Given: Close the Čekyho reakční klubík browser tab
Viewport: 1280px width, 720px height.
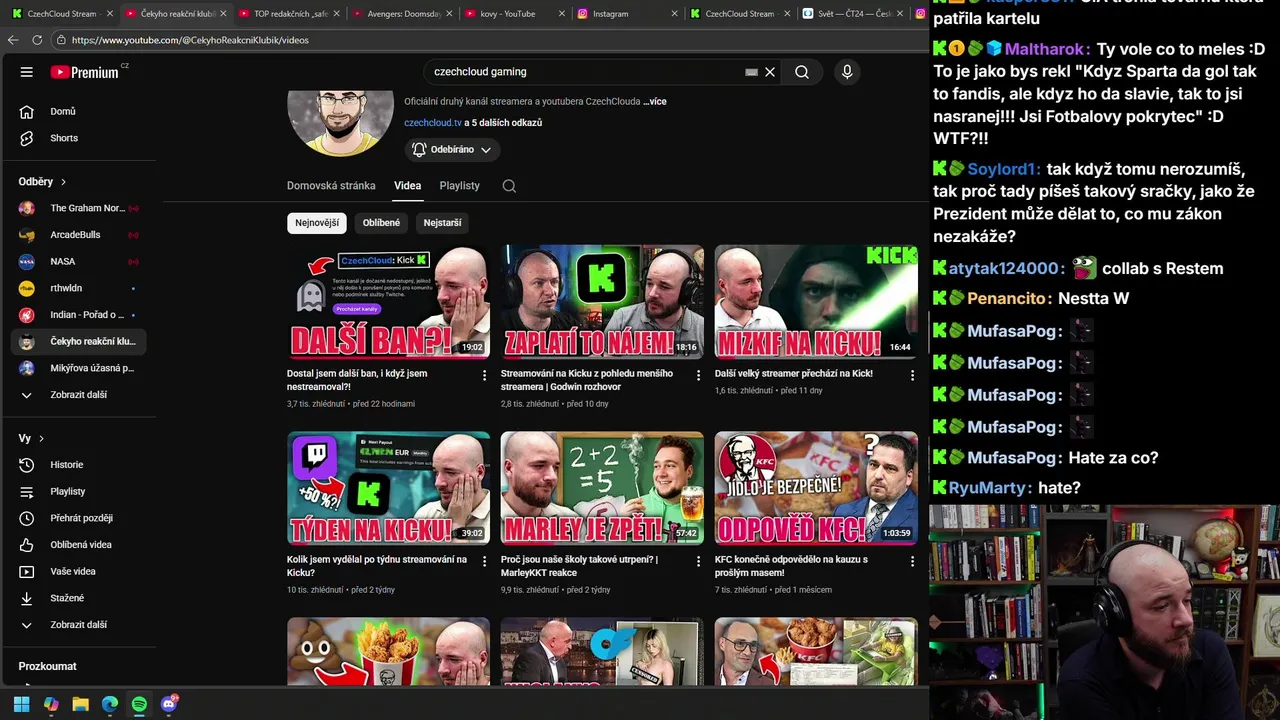Looking at the screenshot, I should coord(223,14).
